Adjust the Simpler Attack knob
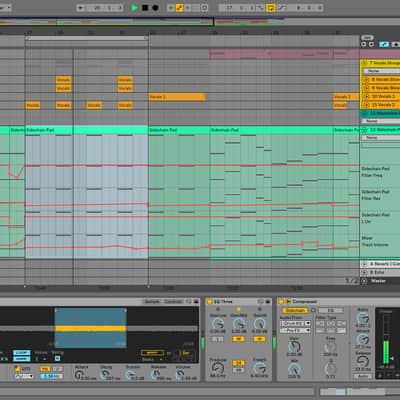400x400 pixels. [79, 375]
